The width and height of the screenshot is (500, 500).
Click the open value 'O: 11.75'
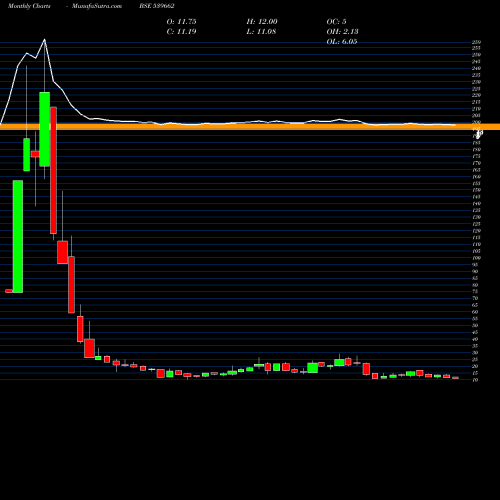click(x=181, y=22)
